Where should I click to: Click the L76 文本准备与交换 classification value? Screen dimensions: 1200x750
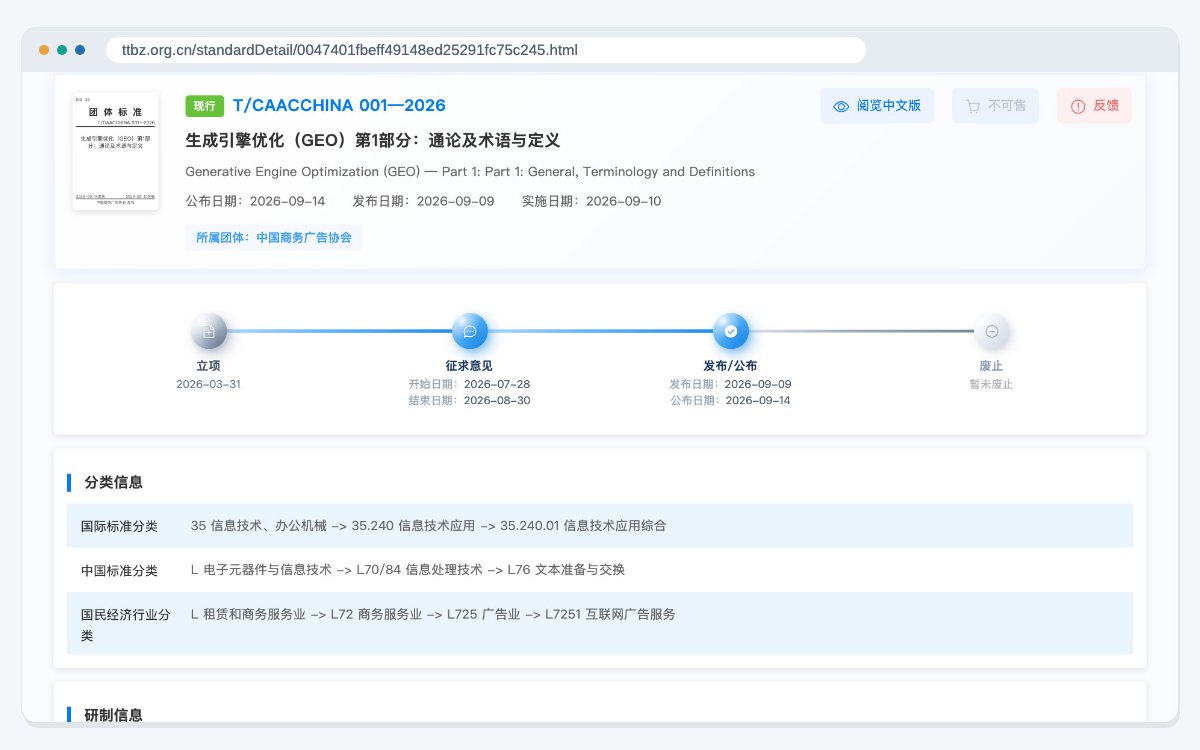coord(566,570)
